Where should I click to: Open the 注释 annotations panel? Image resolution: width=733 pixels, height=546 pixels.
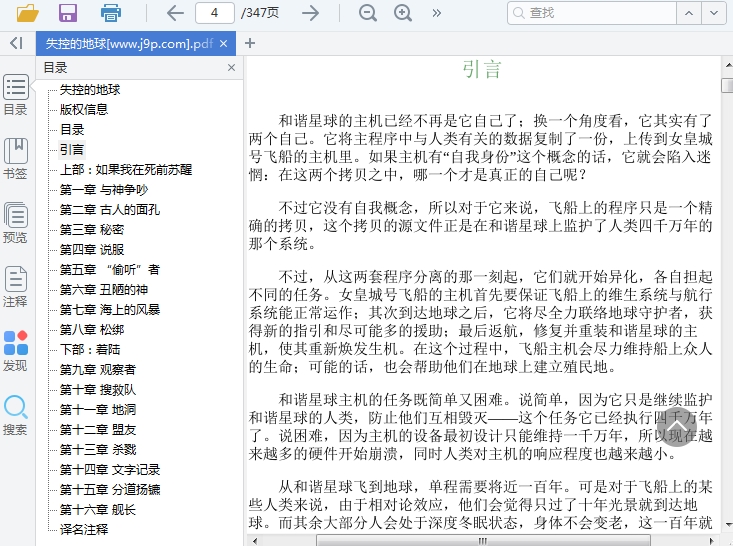tap(15, 287)
